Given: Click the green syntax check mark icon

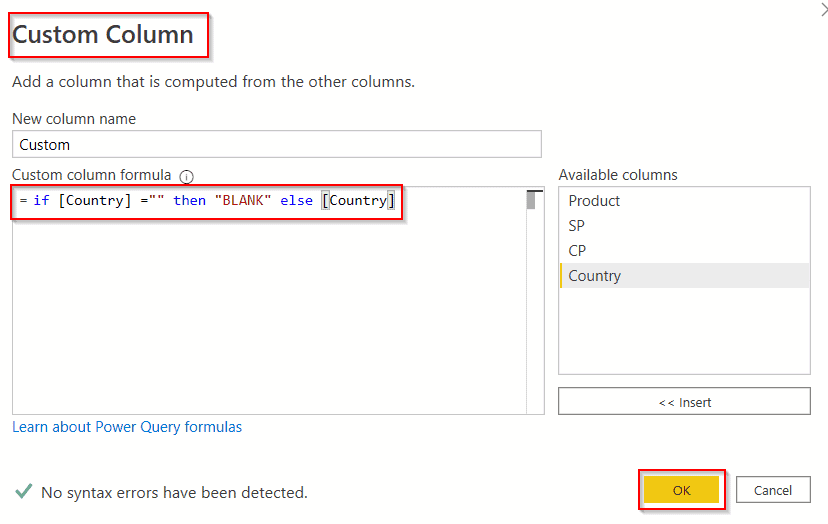Looking at the screenshot, I should [24, 491].
